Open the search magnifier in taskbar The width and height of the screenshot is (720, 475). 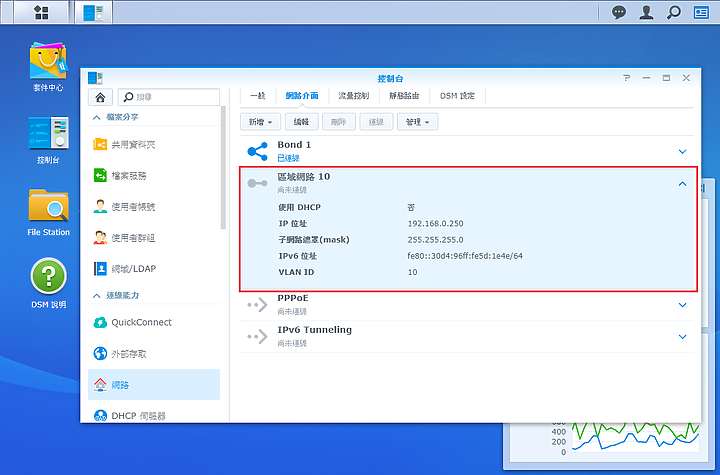[674, 12]
